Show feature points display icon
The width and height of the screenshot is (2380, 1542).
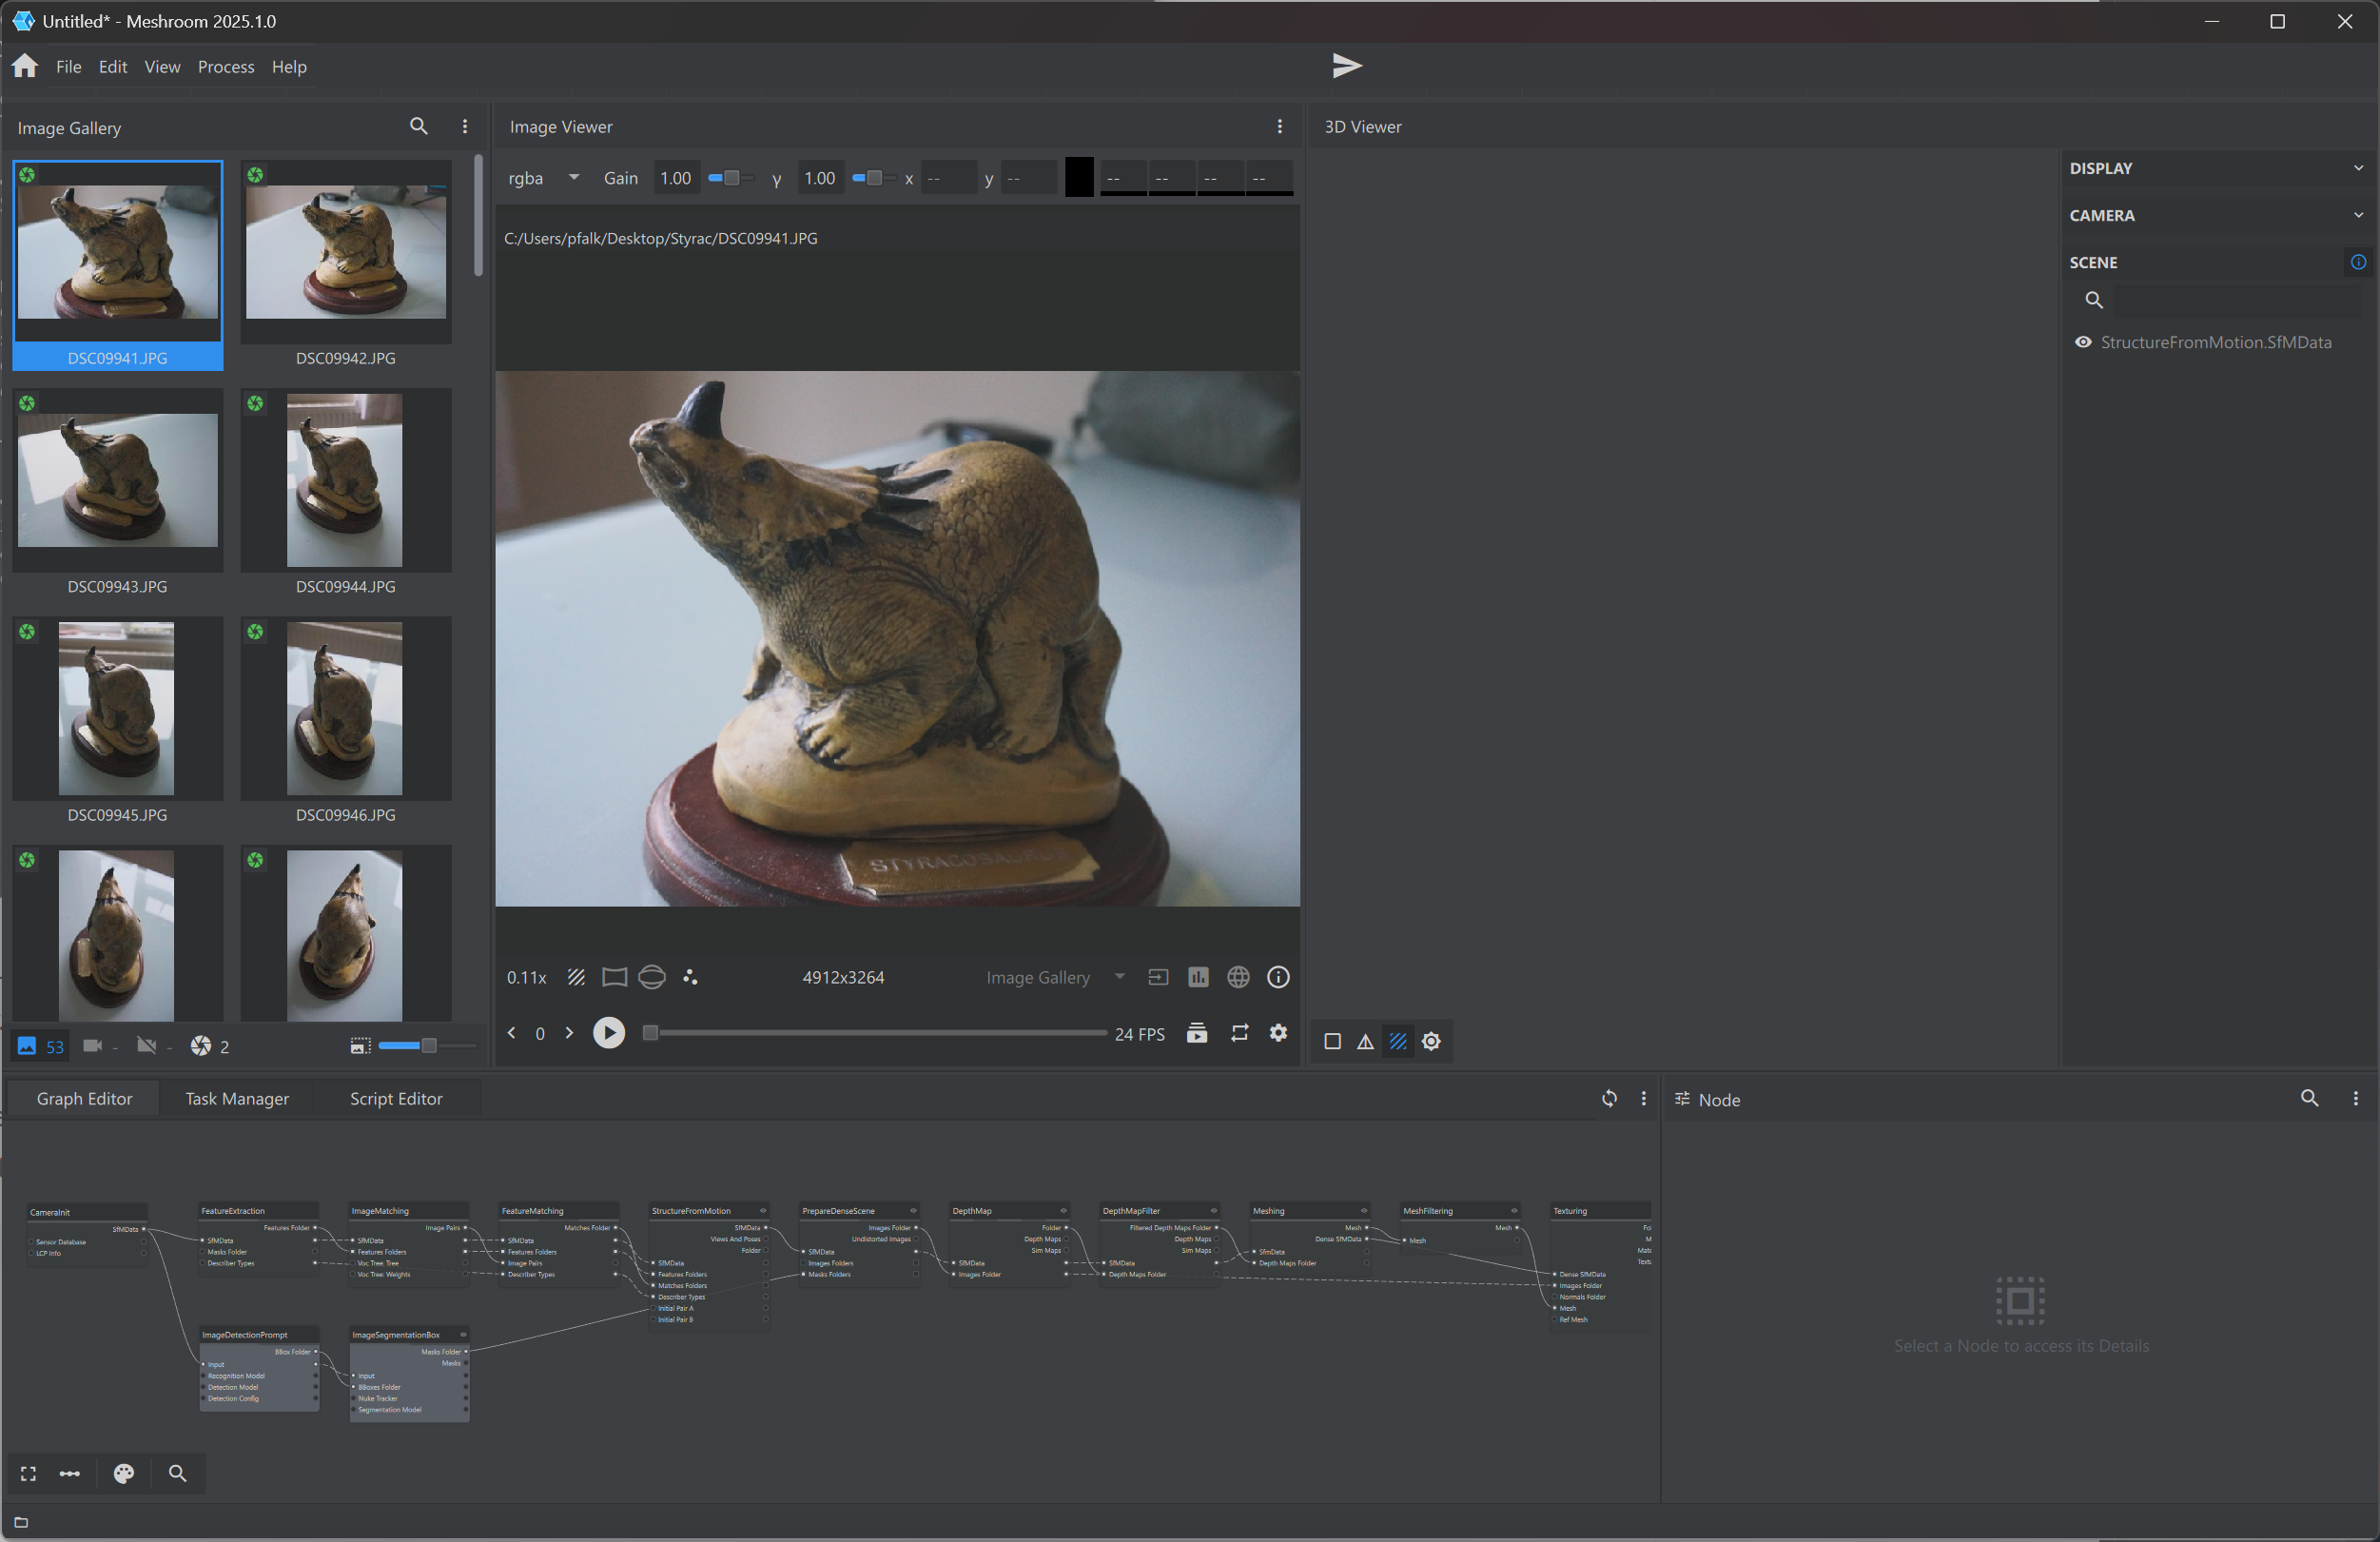pyautogui.click(x=690, y=977)
